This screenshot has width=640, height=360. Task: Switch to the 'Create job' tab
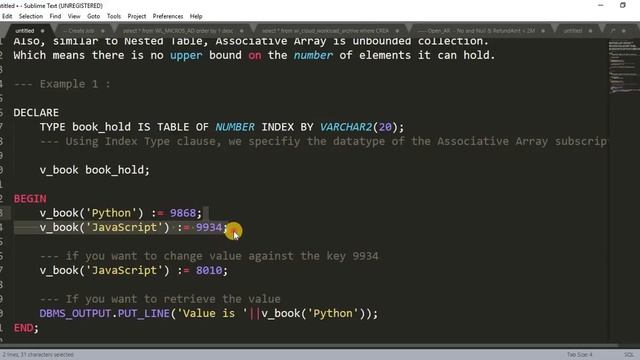tap(80, 31)
